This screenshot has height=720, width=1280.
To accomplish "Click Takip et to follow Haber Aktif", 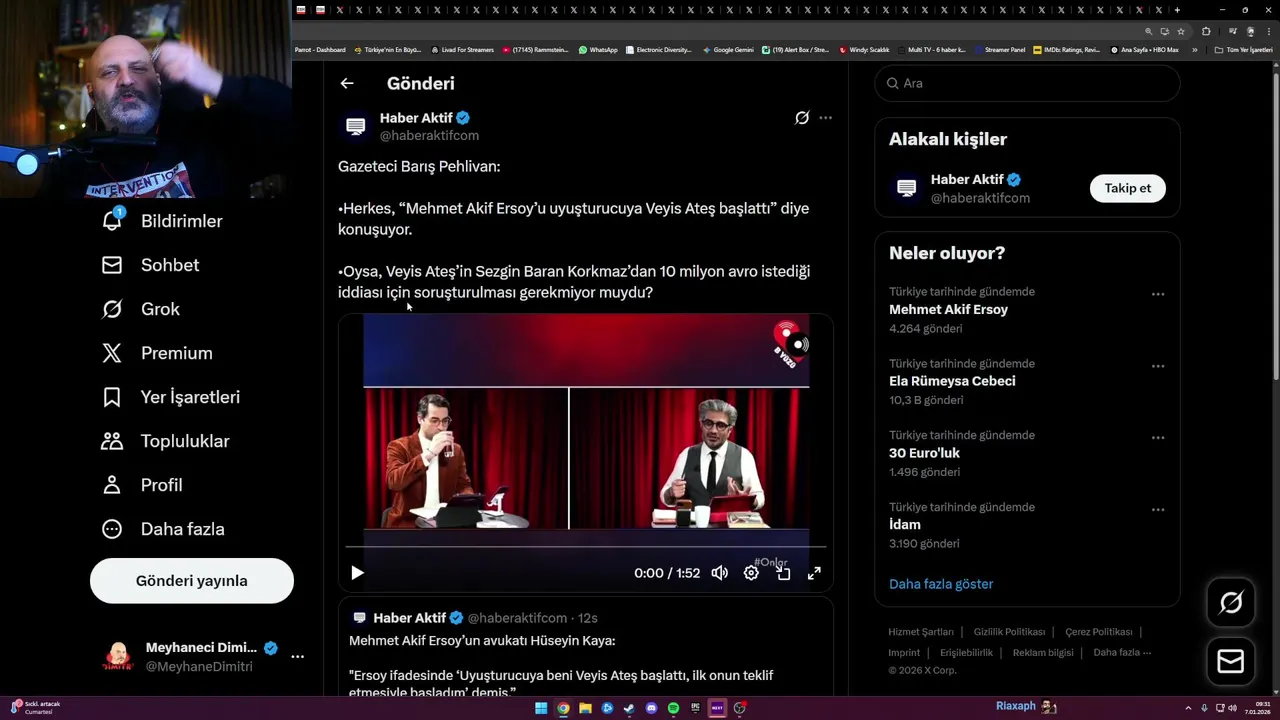I will 1127,188.
